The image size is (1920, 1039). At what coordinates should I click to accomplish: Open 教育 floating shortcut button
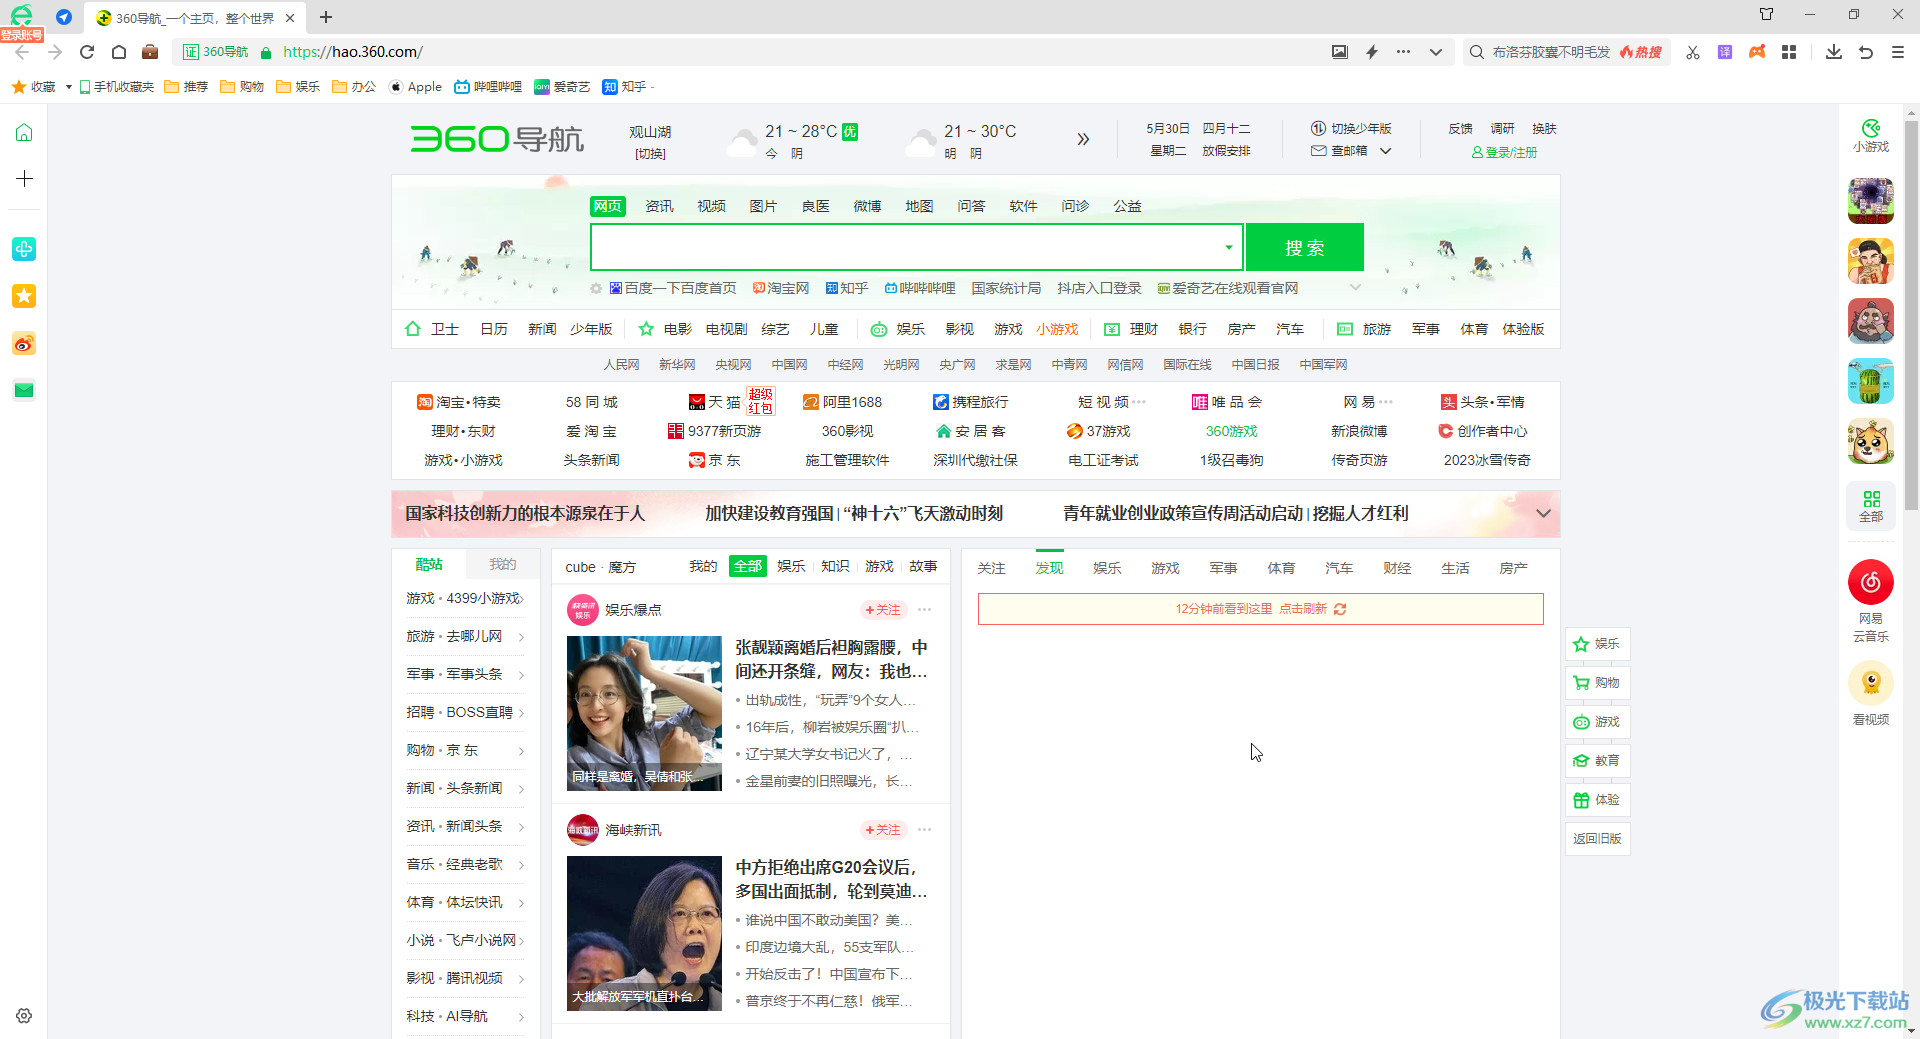click(1597, 760)
